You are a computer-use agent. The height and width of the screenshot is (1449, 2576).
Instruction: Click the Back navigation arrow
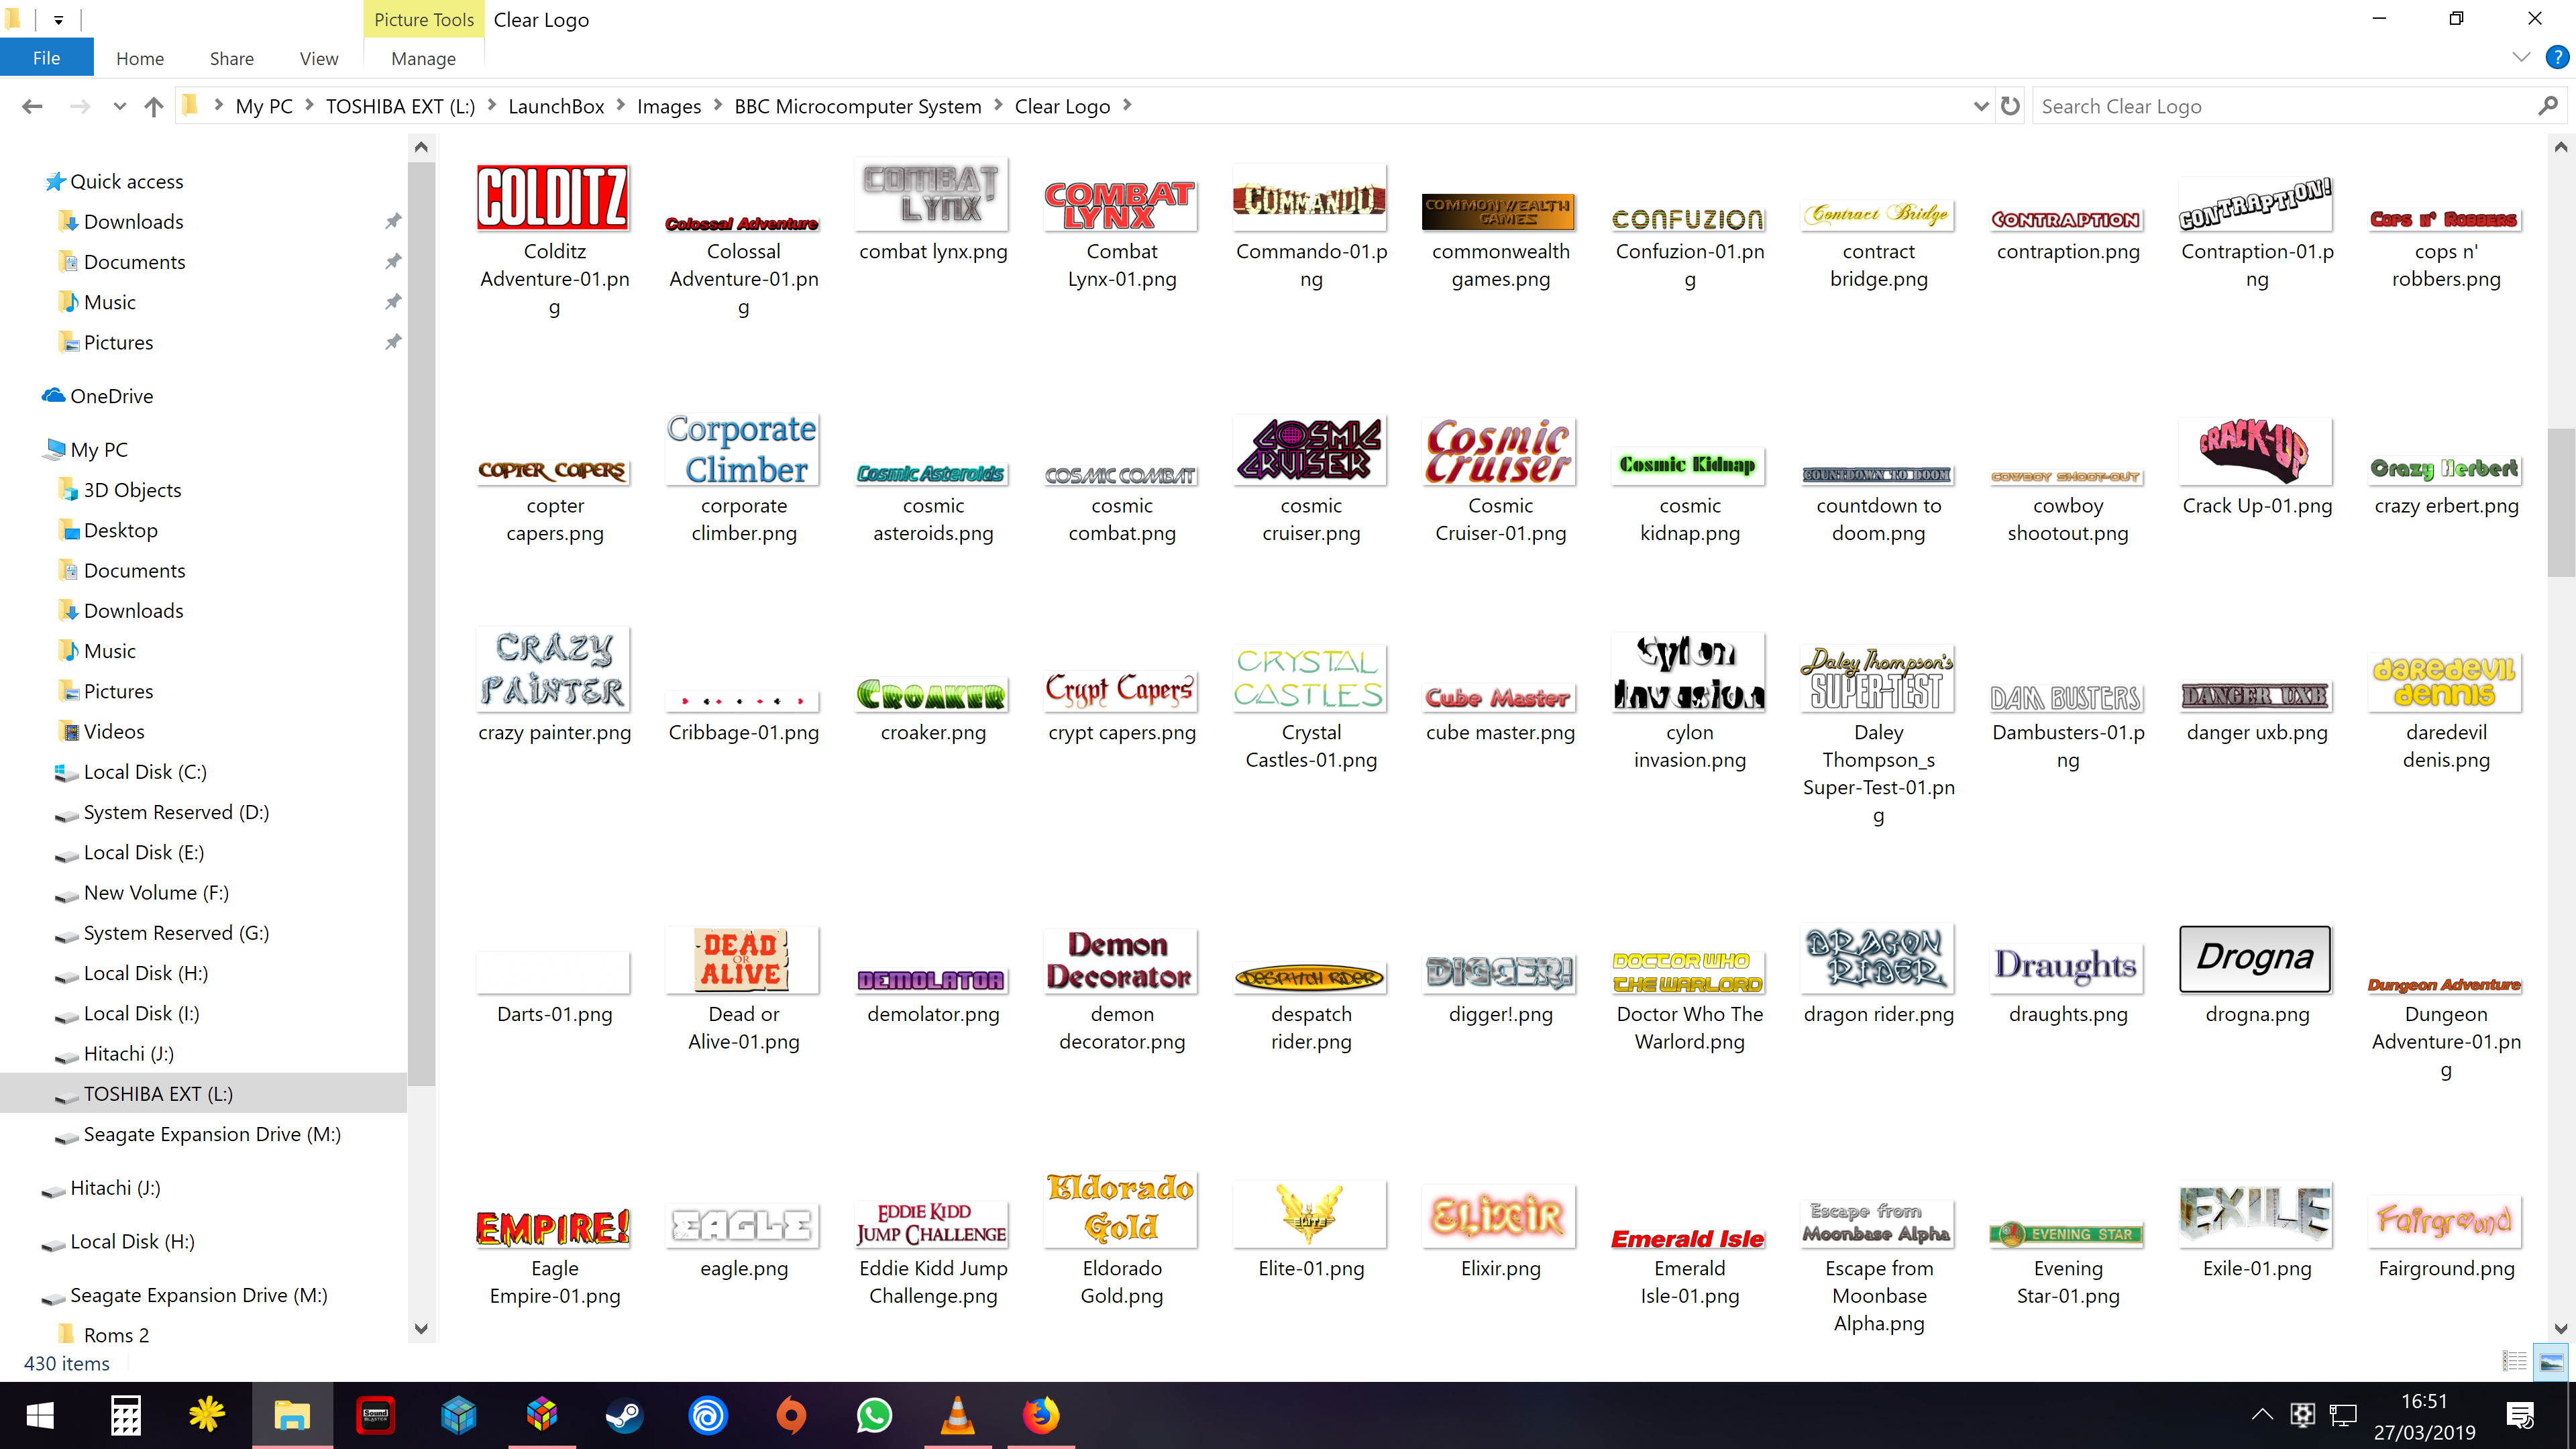(32, 106)
